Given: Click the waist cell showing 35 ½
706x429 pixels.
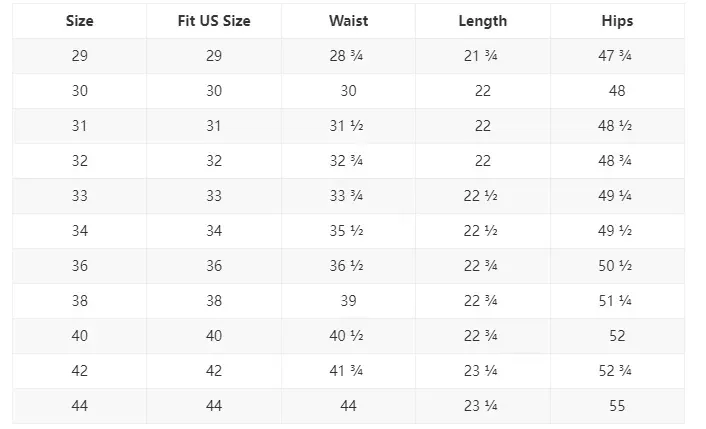Looking at the screenshot, I should (348, 231).
